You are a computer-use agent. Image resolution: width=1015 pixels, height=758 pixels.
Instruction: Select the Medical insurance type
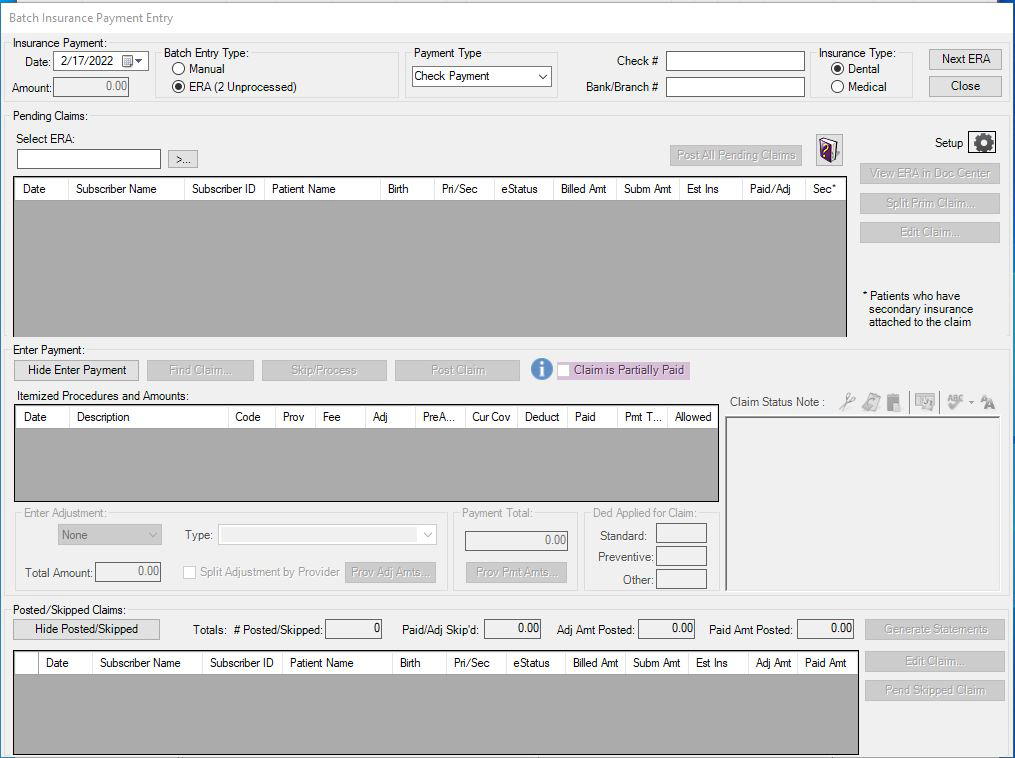tap(838, 87)
